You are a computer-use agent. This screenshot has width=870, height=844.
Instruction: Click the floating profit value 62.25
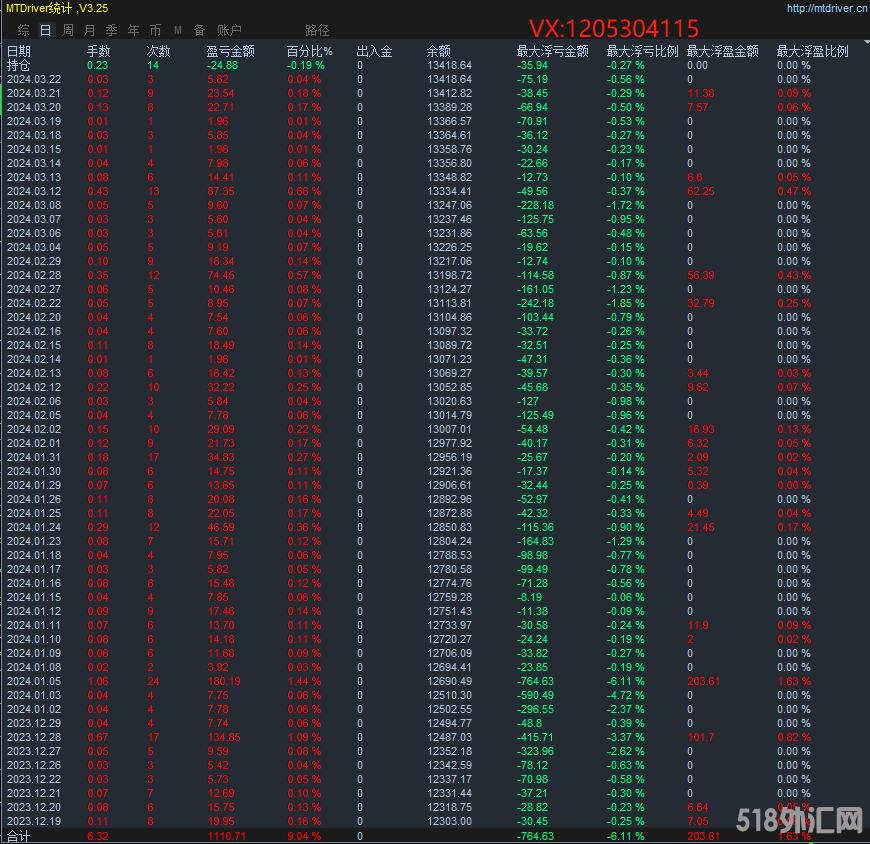[701, 191]
